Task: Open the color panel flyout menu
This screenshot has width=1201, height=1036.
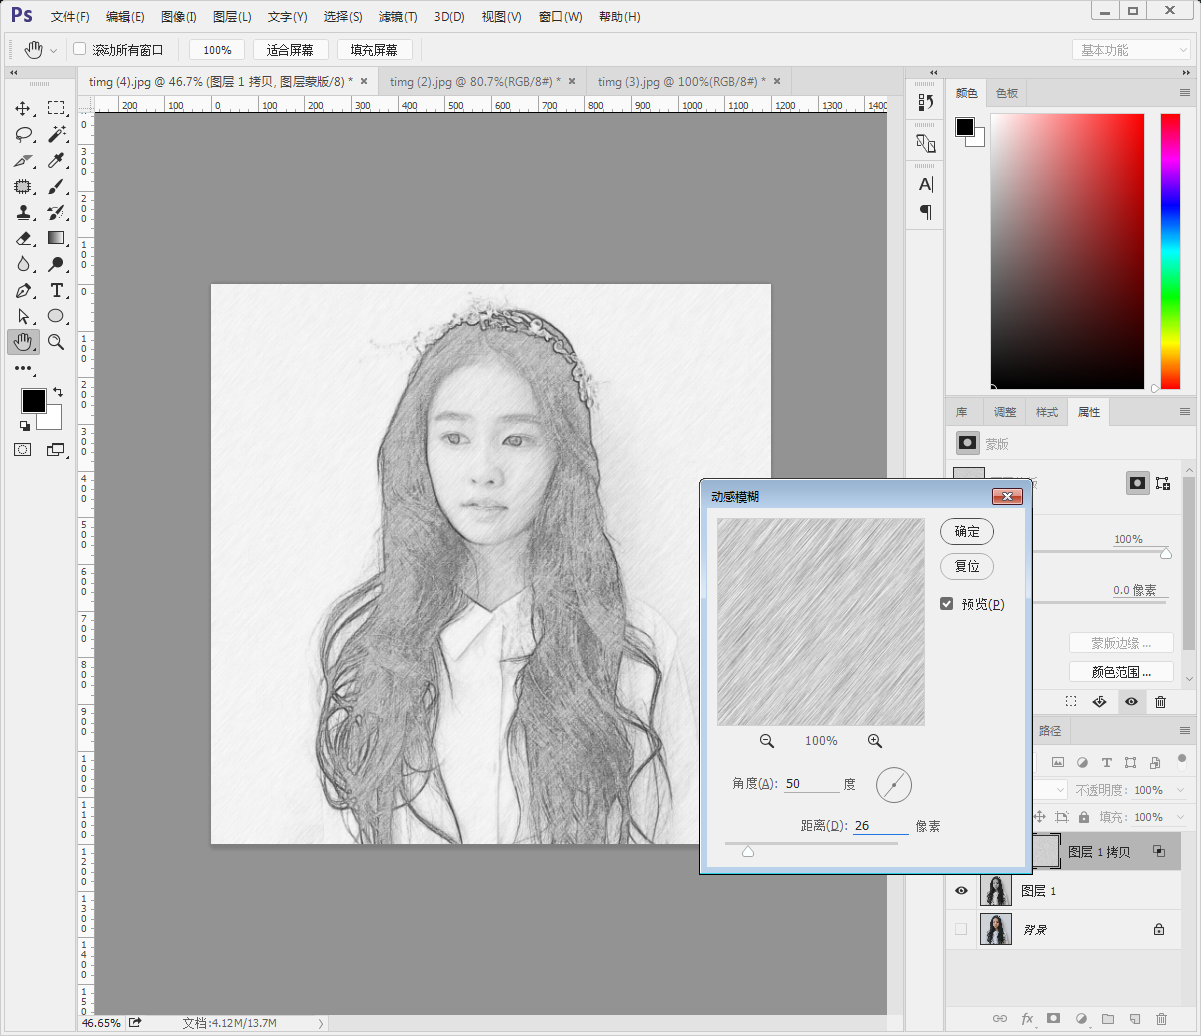Action: [x=1185, y=93]
